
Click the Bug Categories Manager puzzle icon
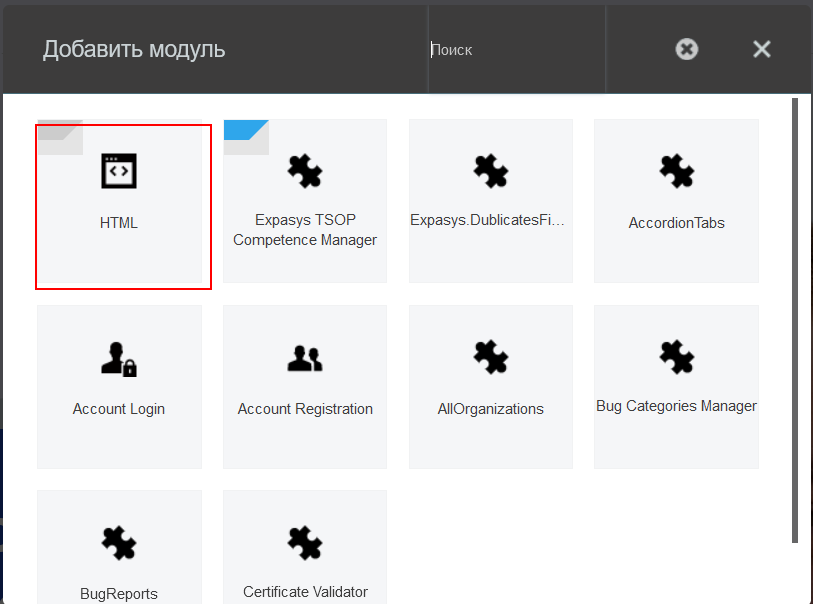[x=676, y=357]
